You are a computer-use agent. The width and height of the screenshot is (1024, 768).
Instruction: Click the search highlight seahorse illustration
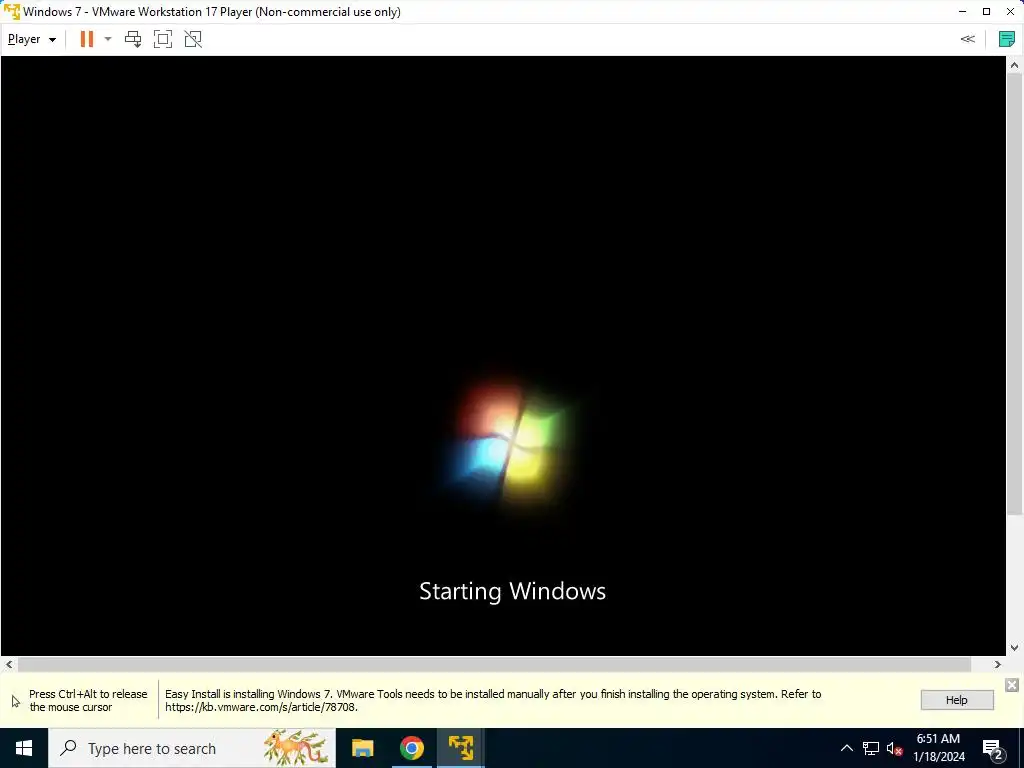coord(296,748)
